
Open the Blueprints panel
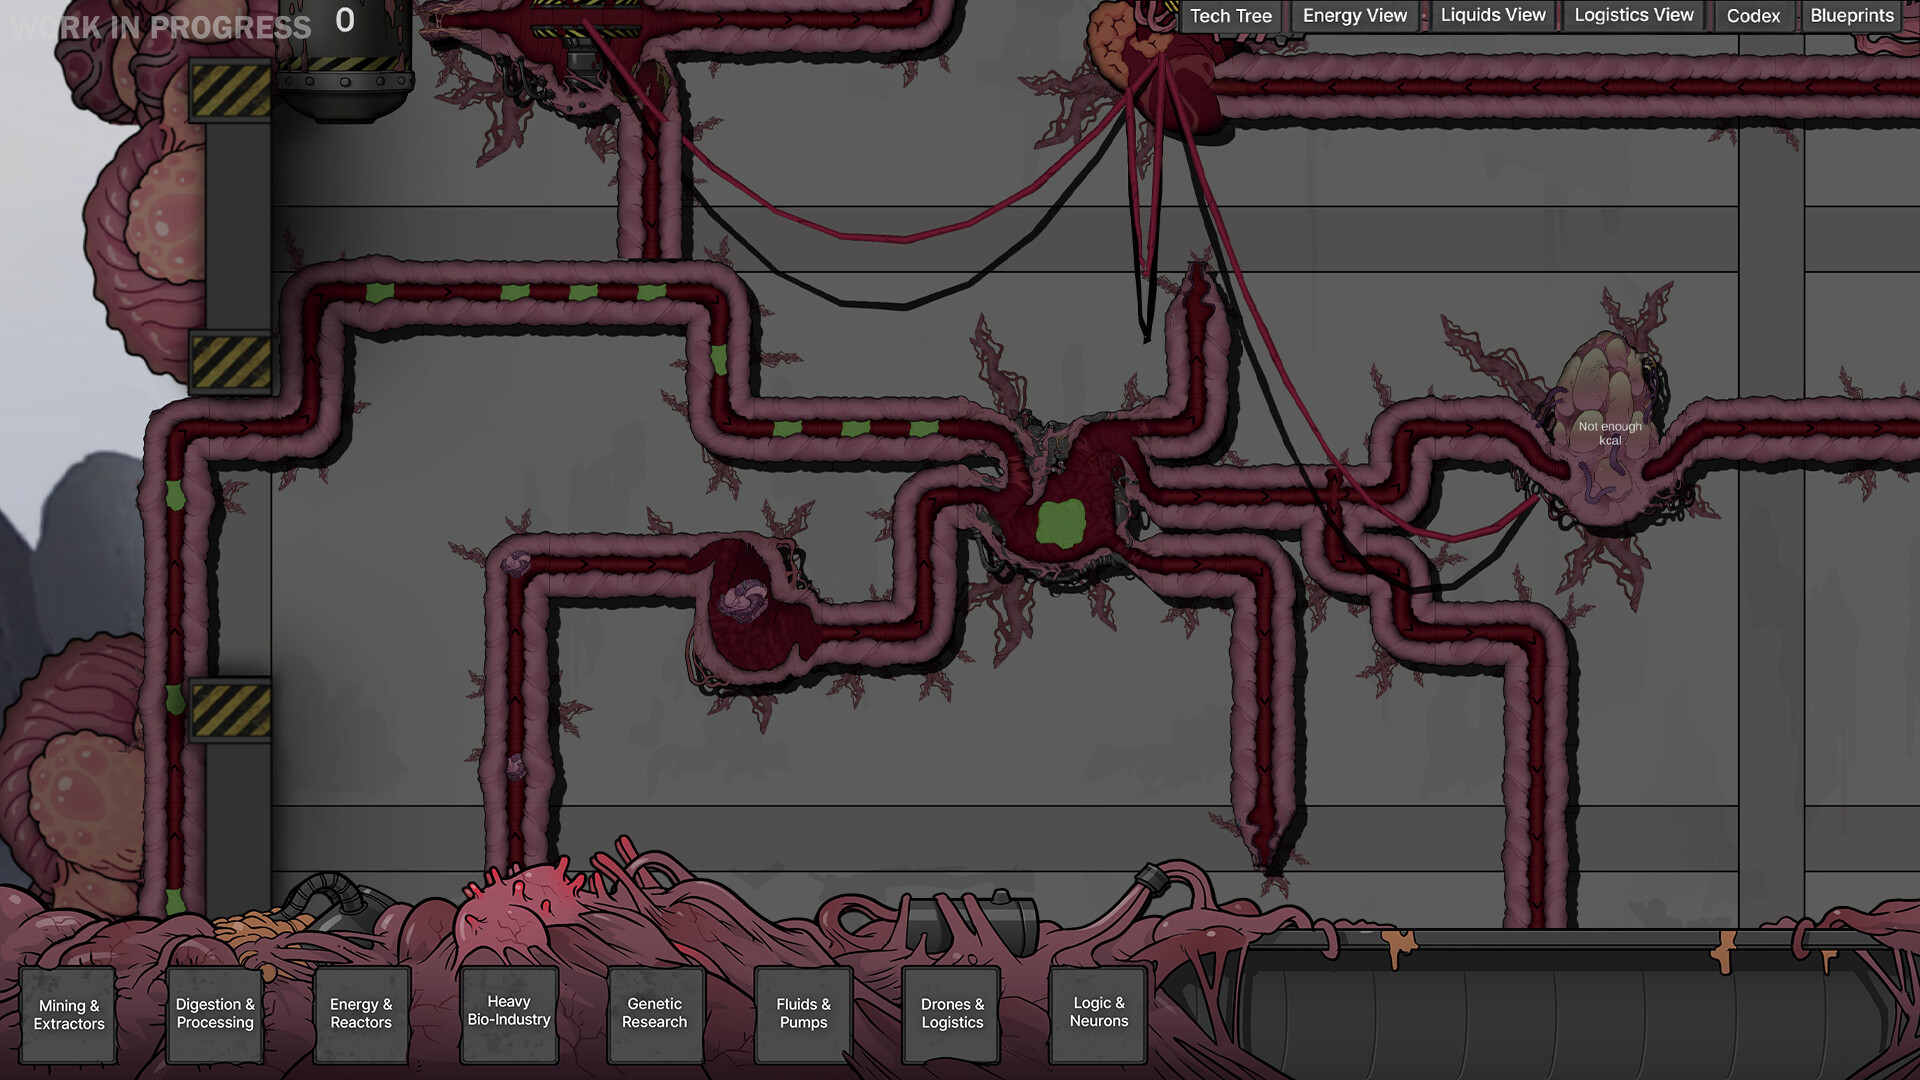[x=1851, y=15]
